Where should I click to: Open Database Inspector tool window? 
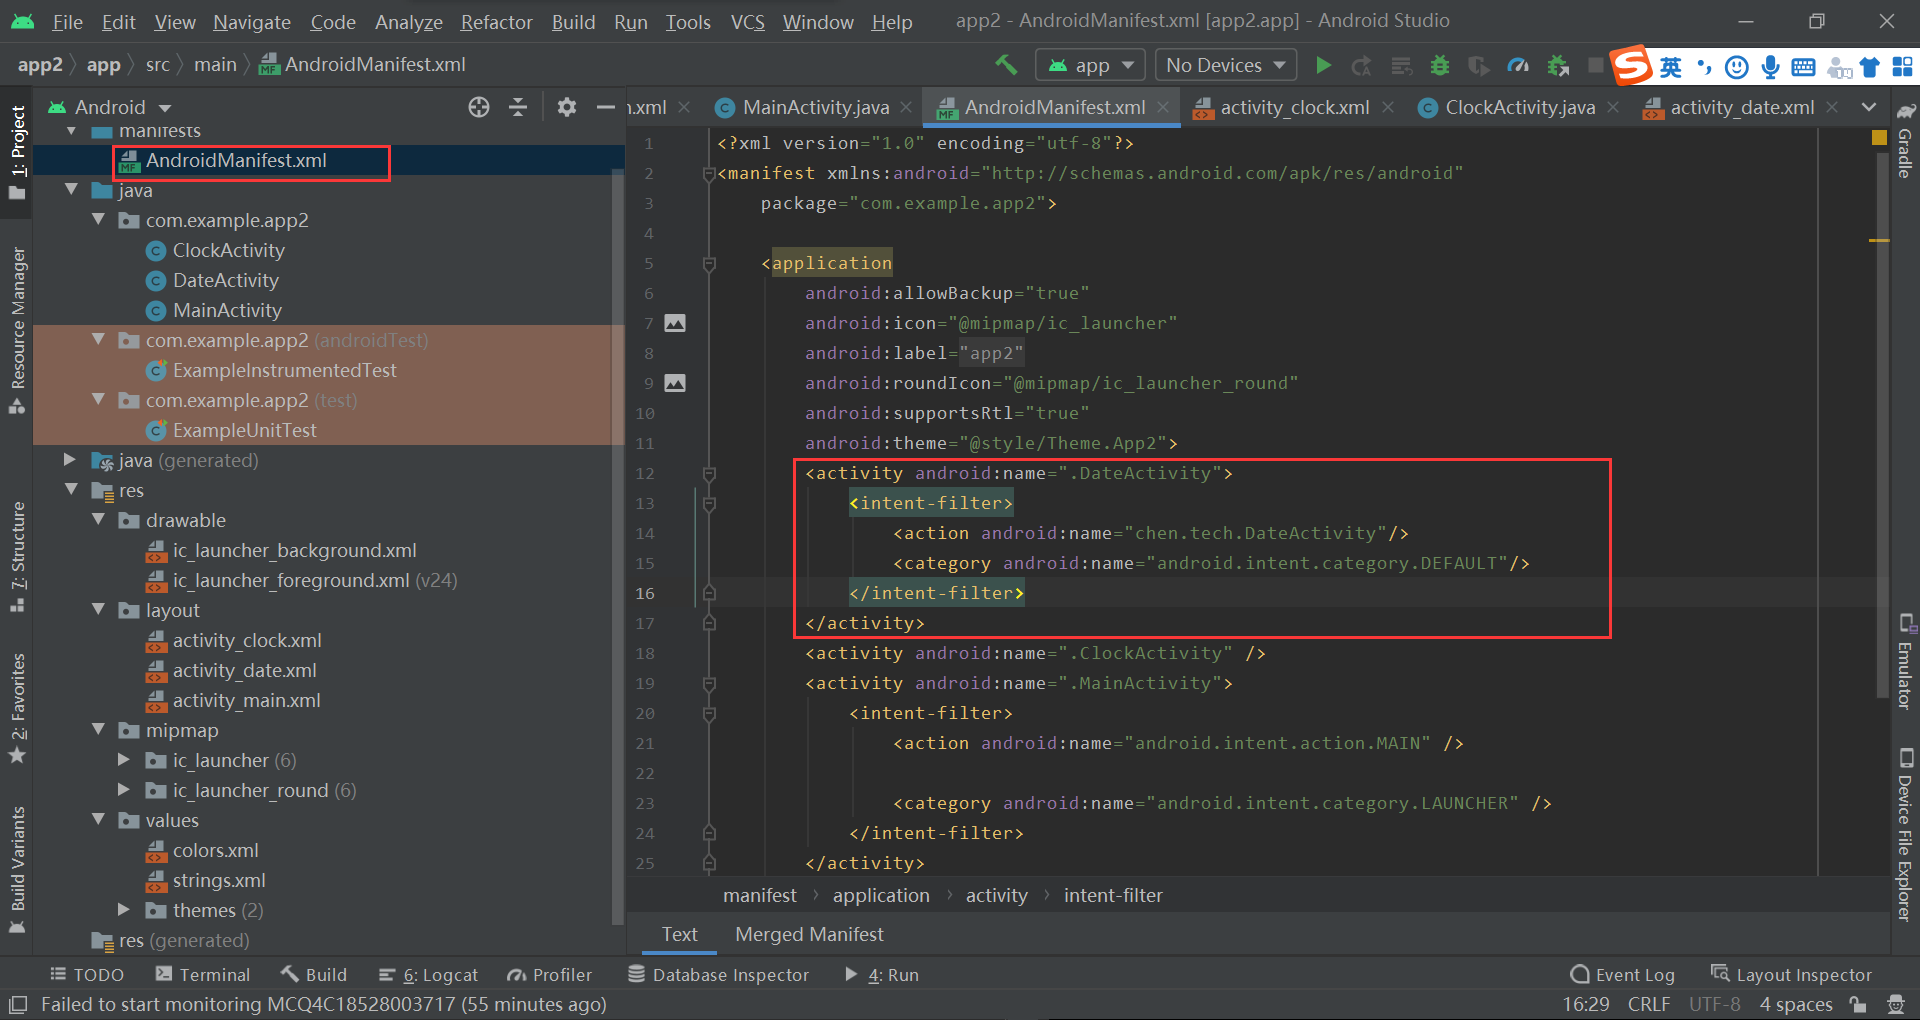click(x=719, y=975)
